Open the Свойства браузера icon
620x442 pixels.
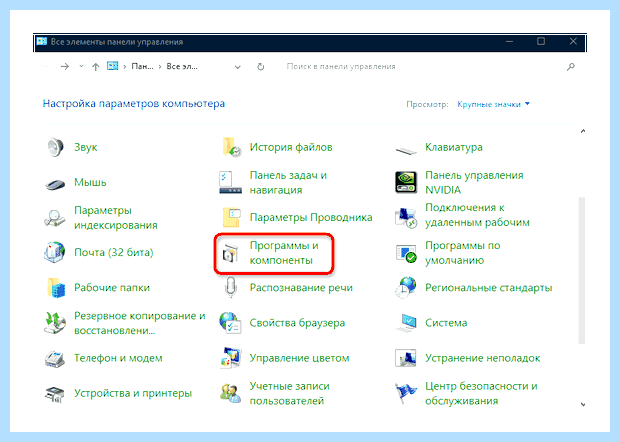pyautogui.click(x=230, y=323)
